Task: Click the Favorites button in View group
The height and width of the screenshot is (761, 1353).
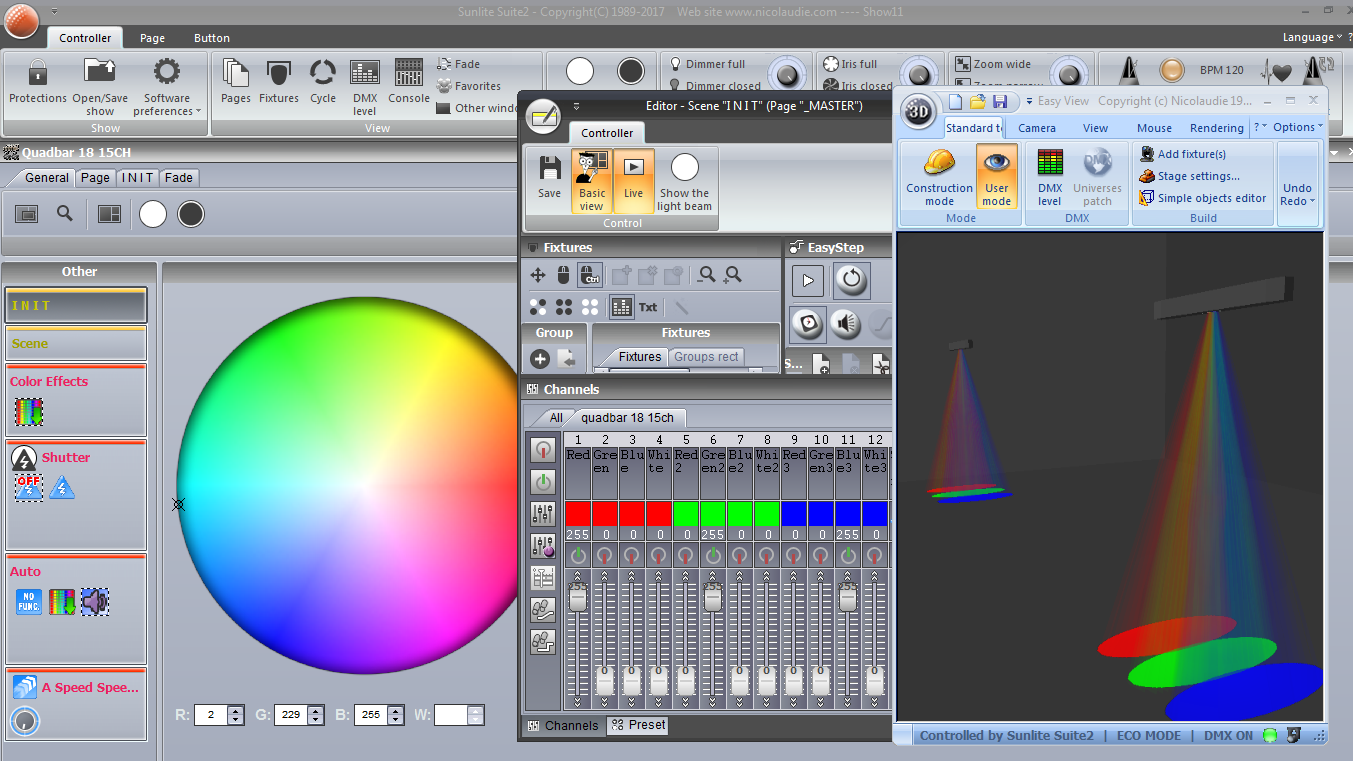Action: (470, 86)
